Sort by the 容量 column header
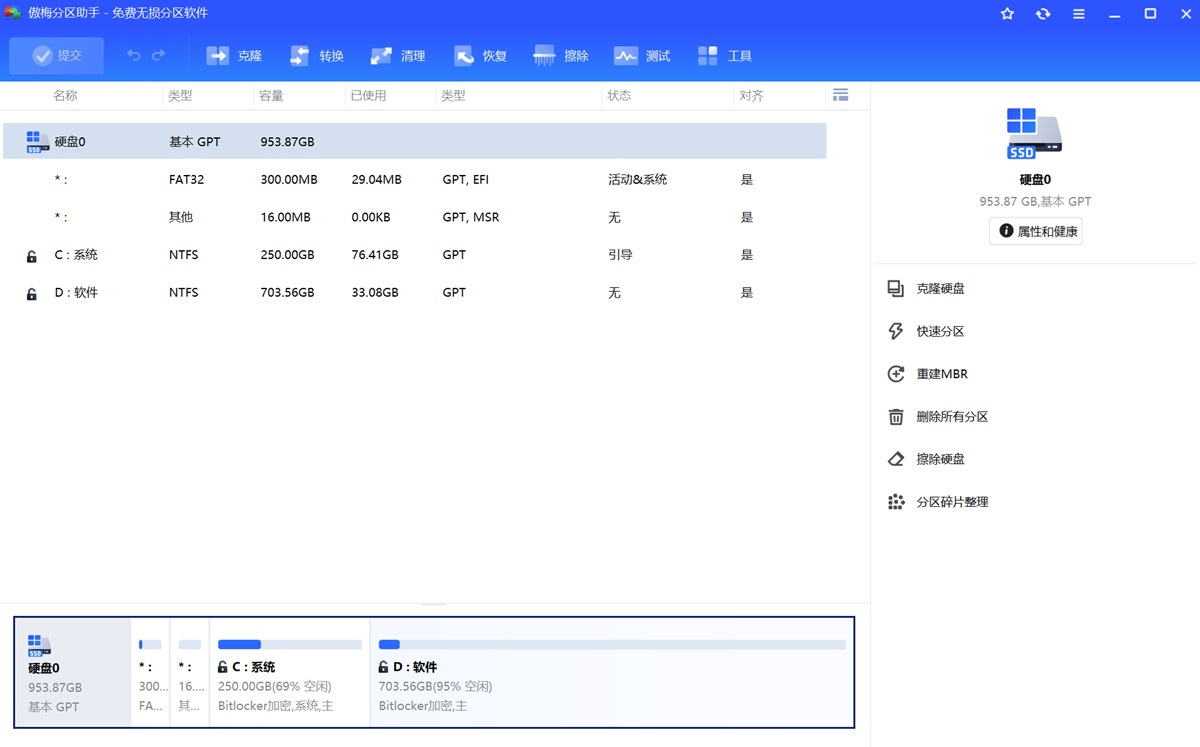 (x=272, y=96)
